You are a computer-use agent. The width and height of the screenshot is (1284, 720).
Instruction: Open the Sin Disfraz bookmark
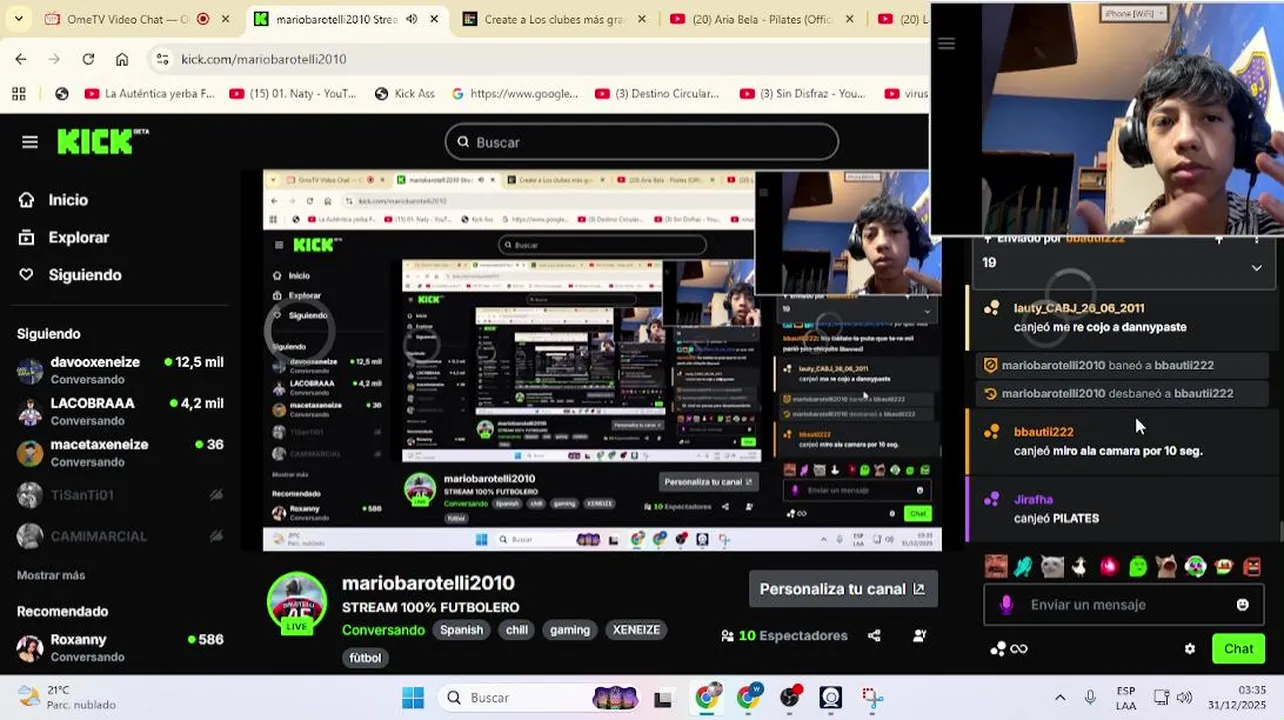pos(803,94)
